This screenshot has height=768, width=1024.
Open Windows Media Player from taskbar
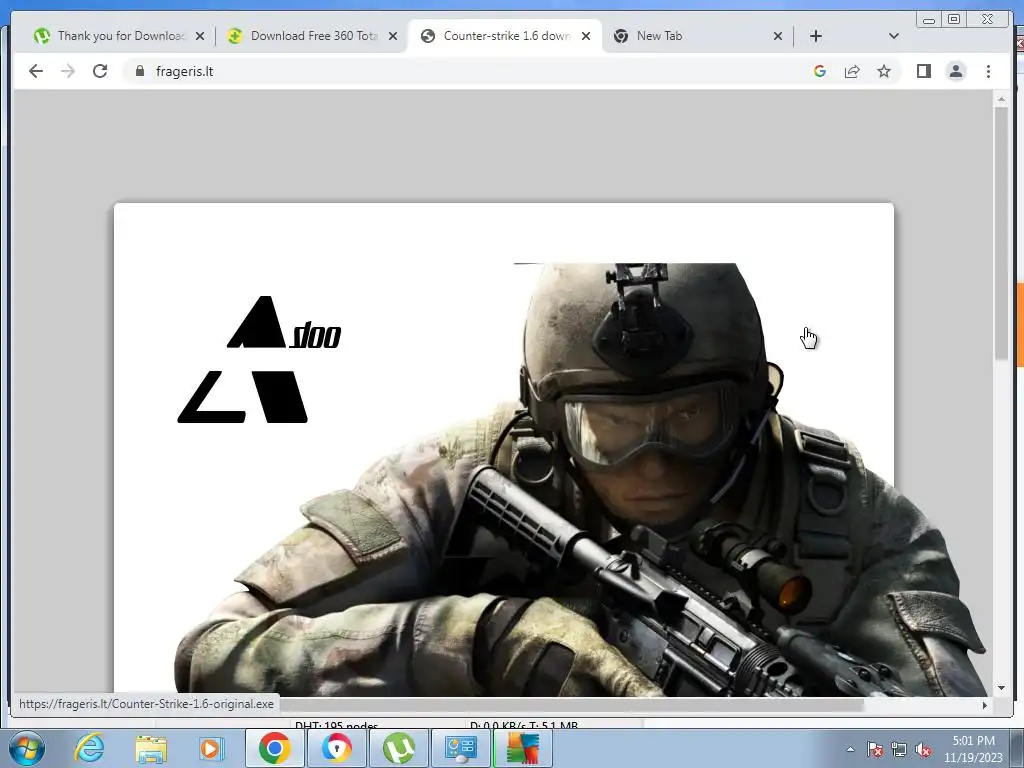point(212,748)
